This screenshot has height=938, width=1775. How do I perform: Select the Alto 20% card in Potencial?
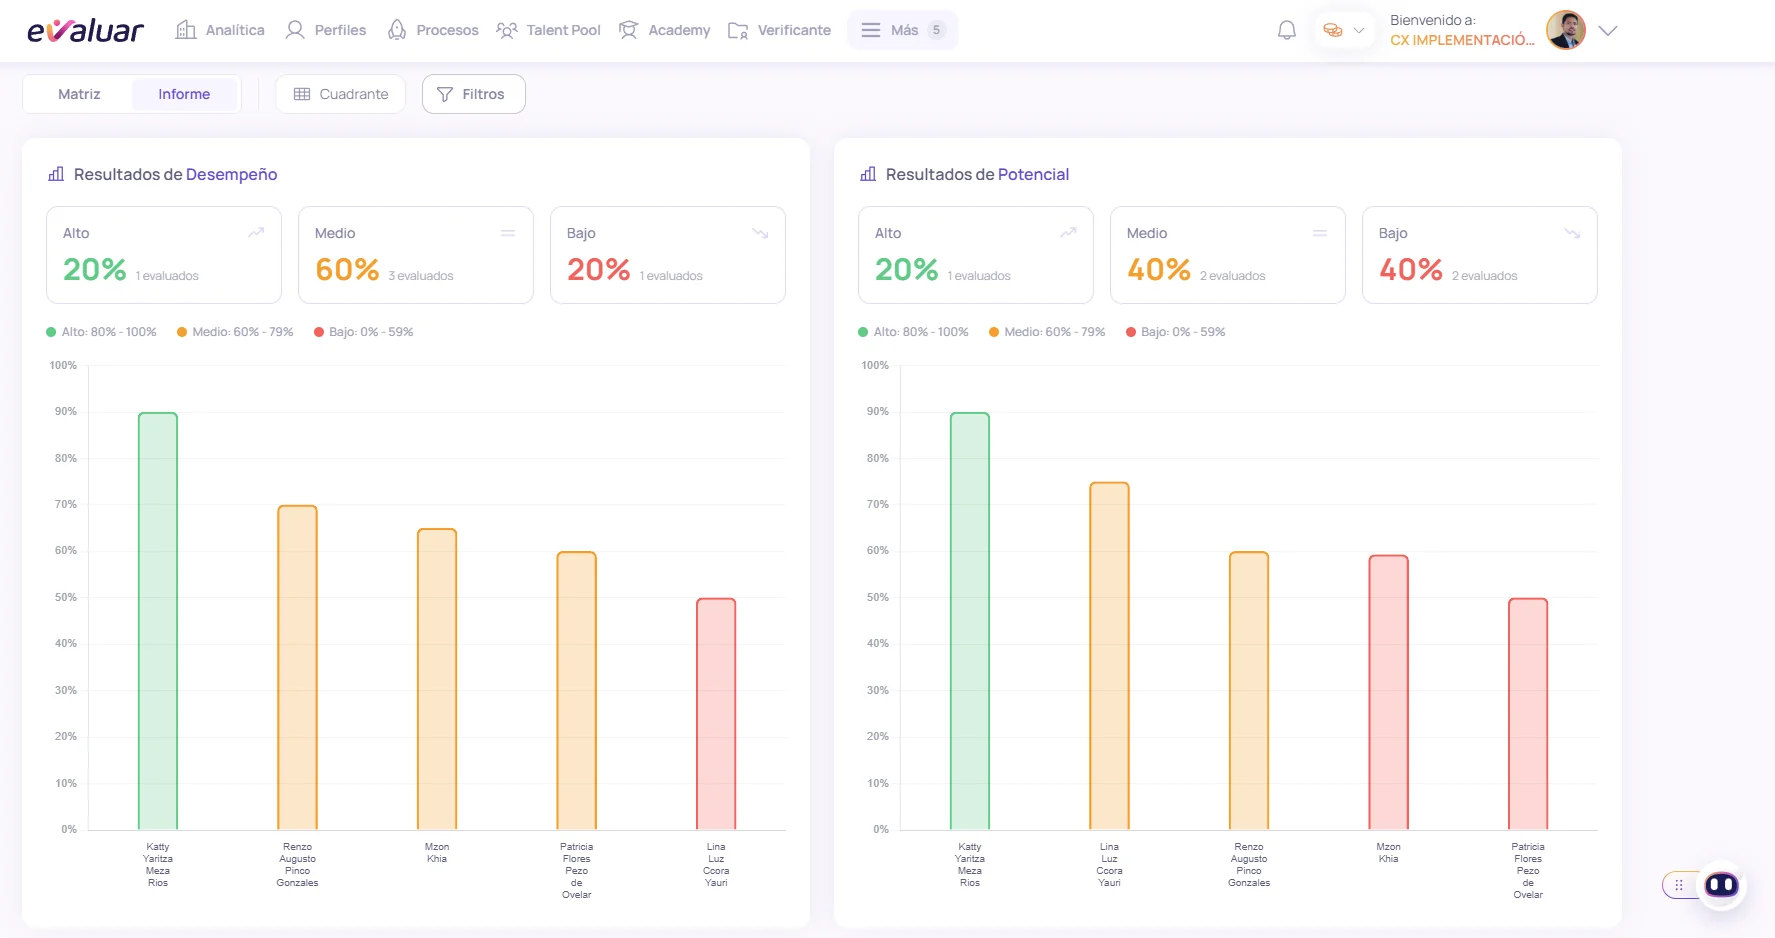click(976, 255)
